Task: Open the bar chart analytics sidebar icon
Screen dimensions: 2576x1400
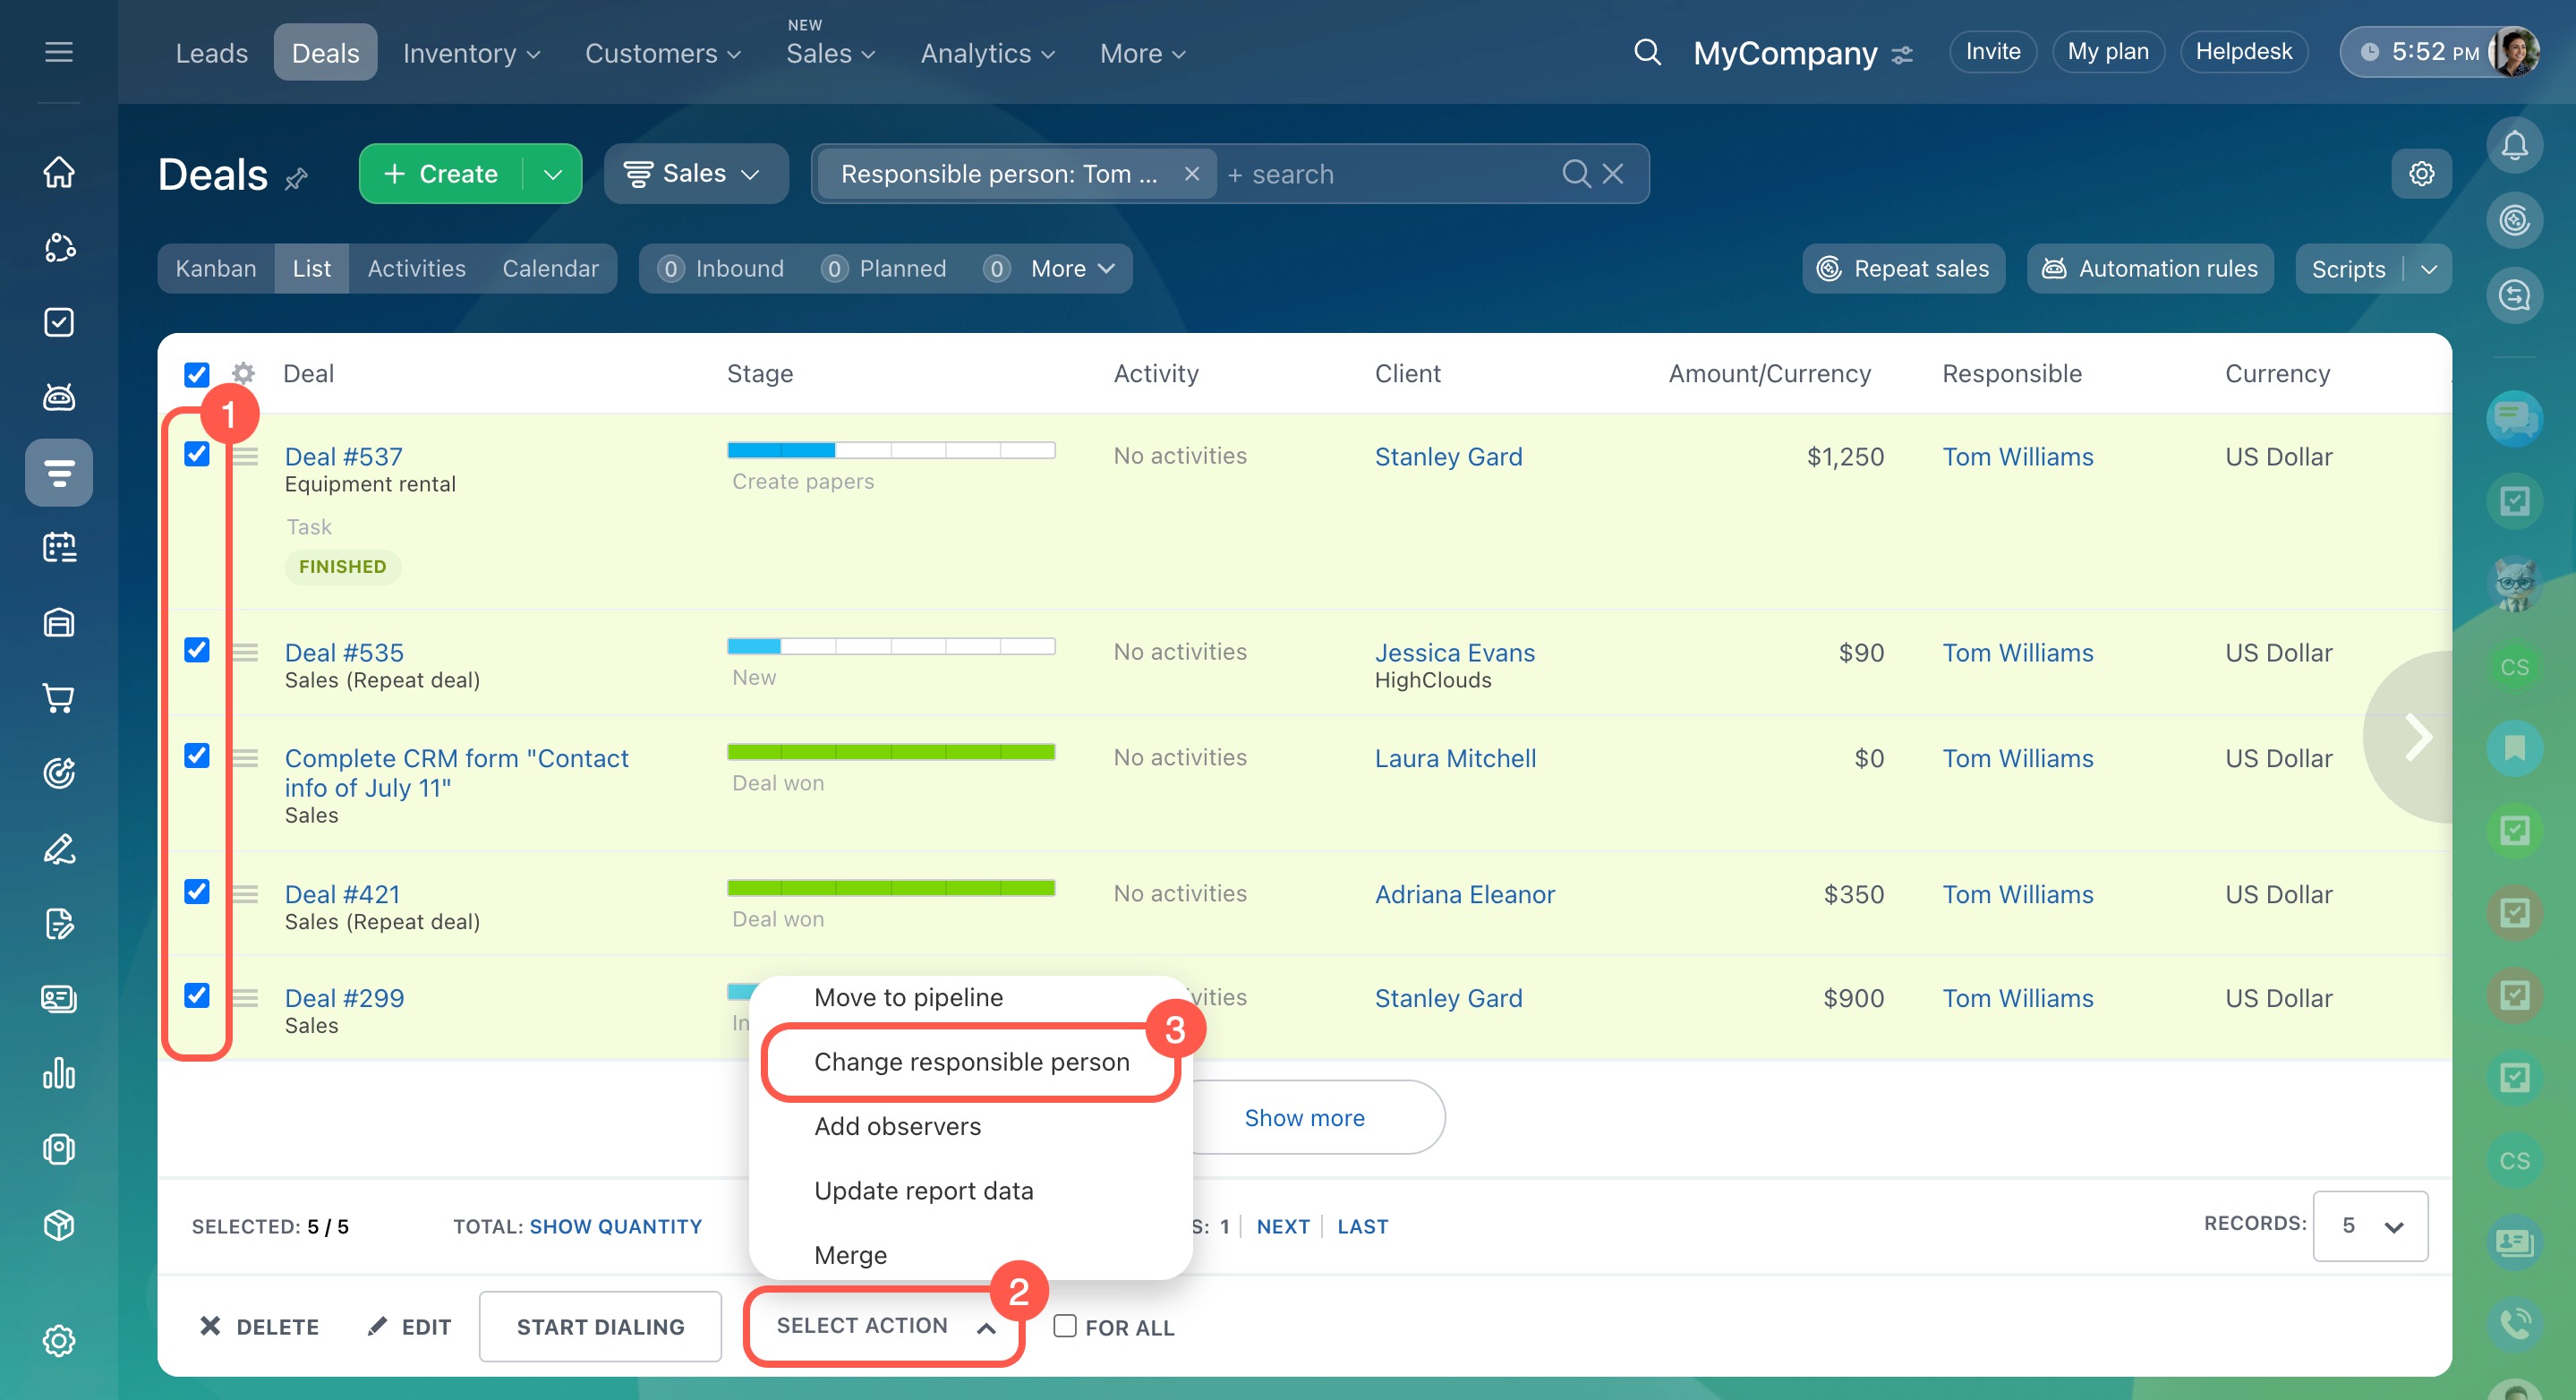Action: tap(59, 1074)
